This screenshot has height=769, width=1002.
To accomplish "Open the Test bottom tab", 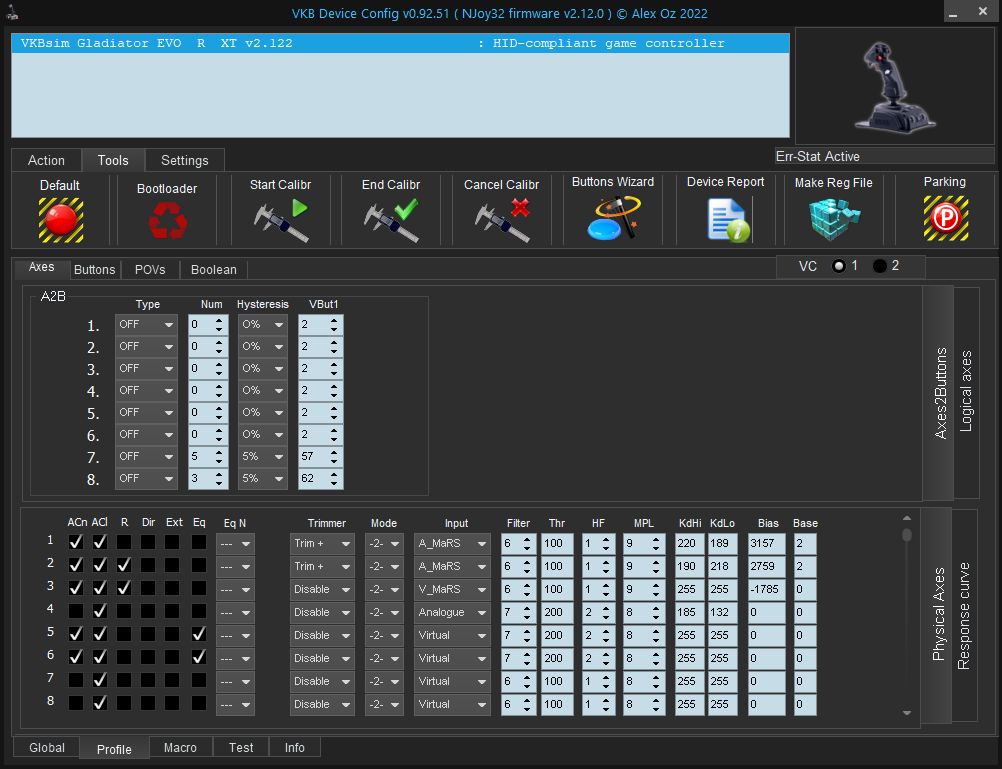I will pyautogui.click(x=241, y=747).
